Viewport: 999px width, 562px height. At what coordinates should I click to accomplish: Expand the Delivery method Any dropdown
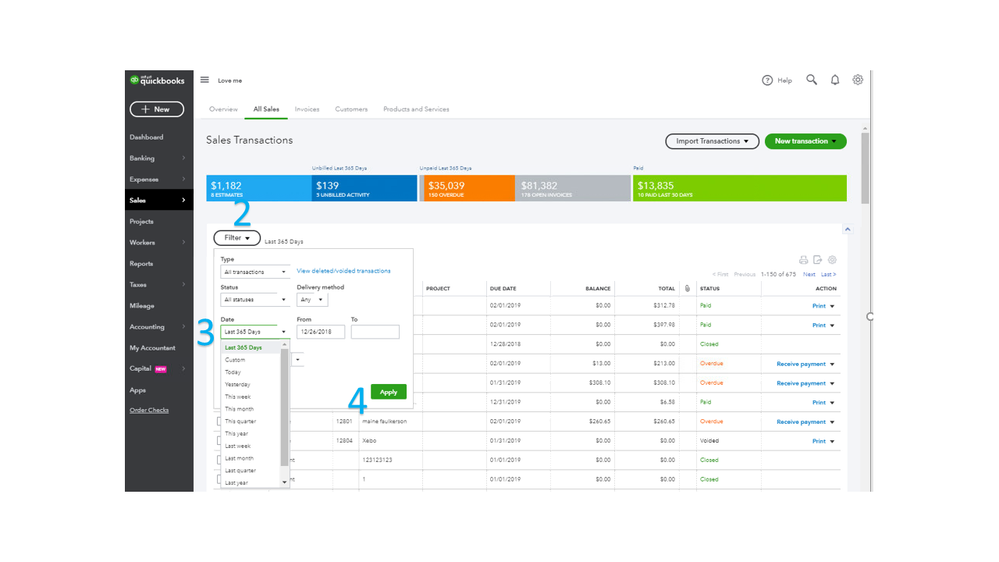click(x=312, y=299)
